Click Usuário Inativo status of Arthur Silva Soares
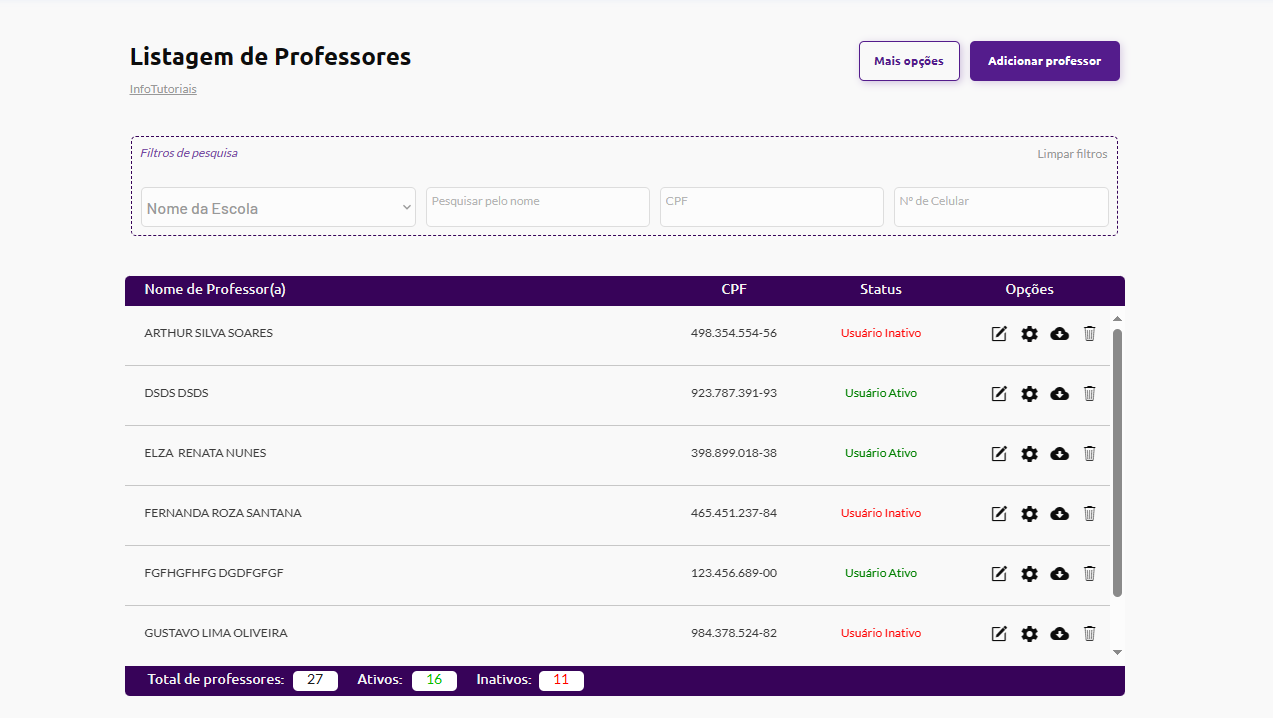Viewport: 1273px width, 718px height. (881, 333)
